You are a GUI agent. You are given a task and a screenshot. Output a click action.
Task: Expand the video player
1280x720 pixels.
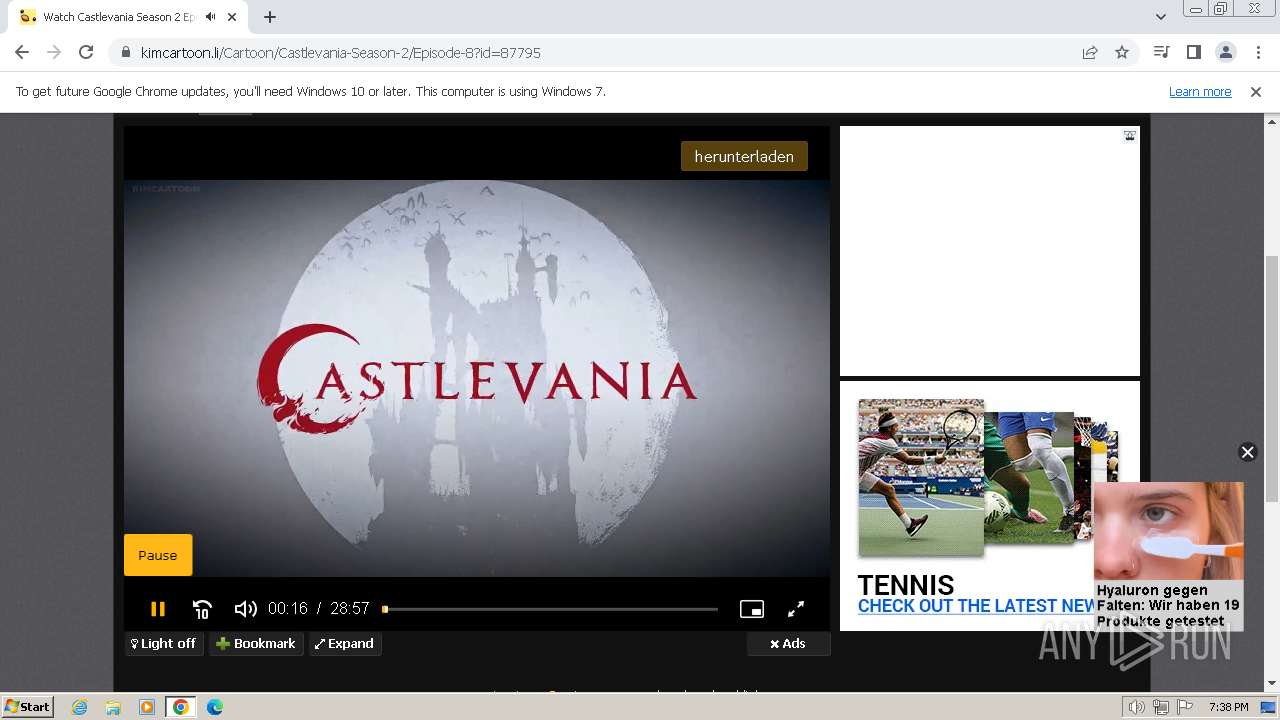pyautogui.click(x=345, y=644)
